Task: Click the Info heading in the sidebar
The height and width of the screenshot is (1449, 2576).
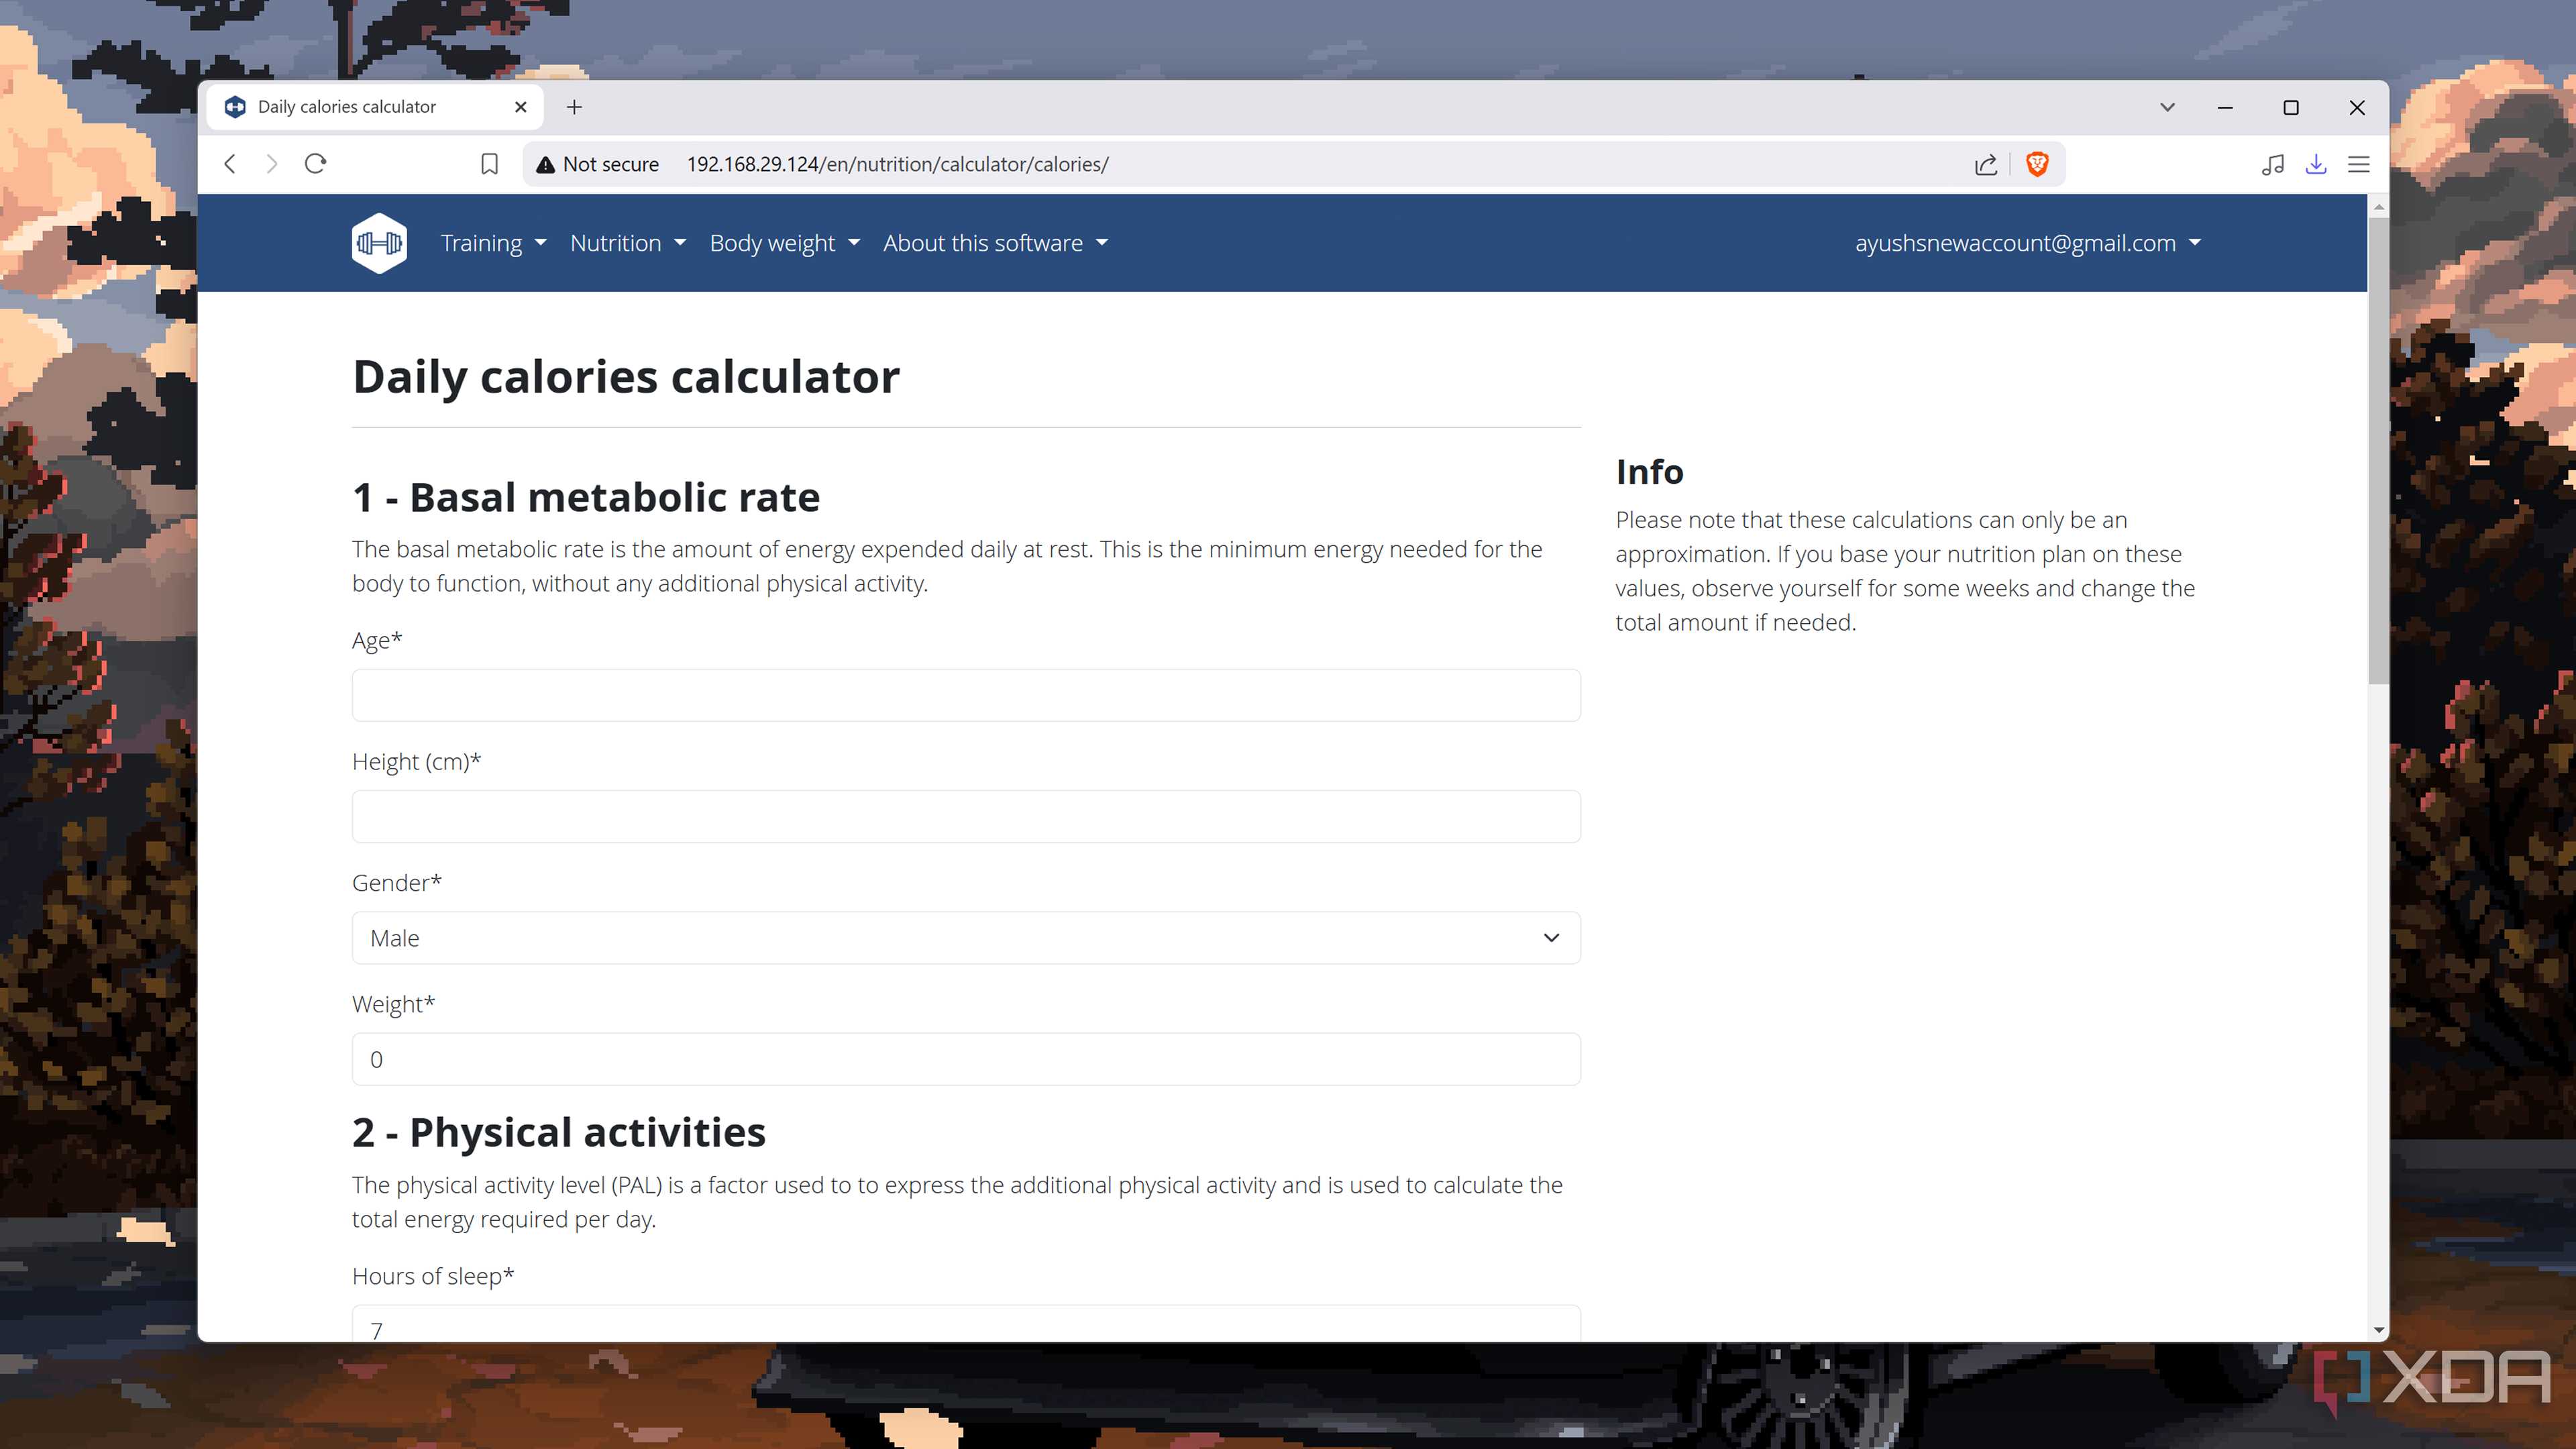Action: coord(1650,471)
